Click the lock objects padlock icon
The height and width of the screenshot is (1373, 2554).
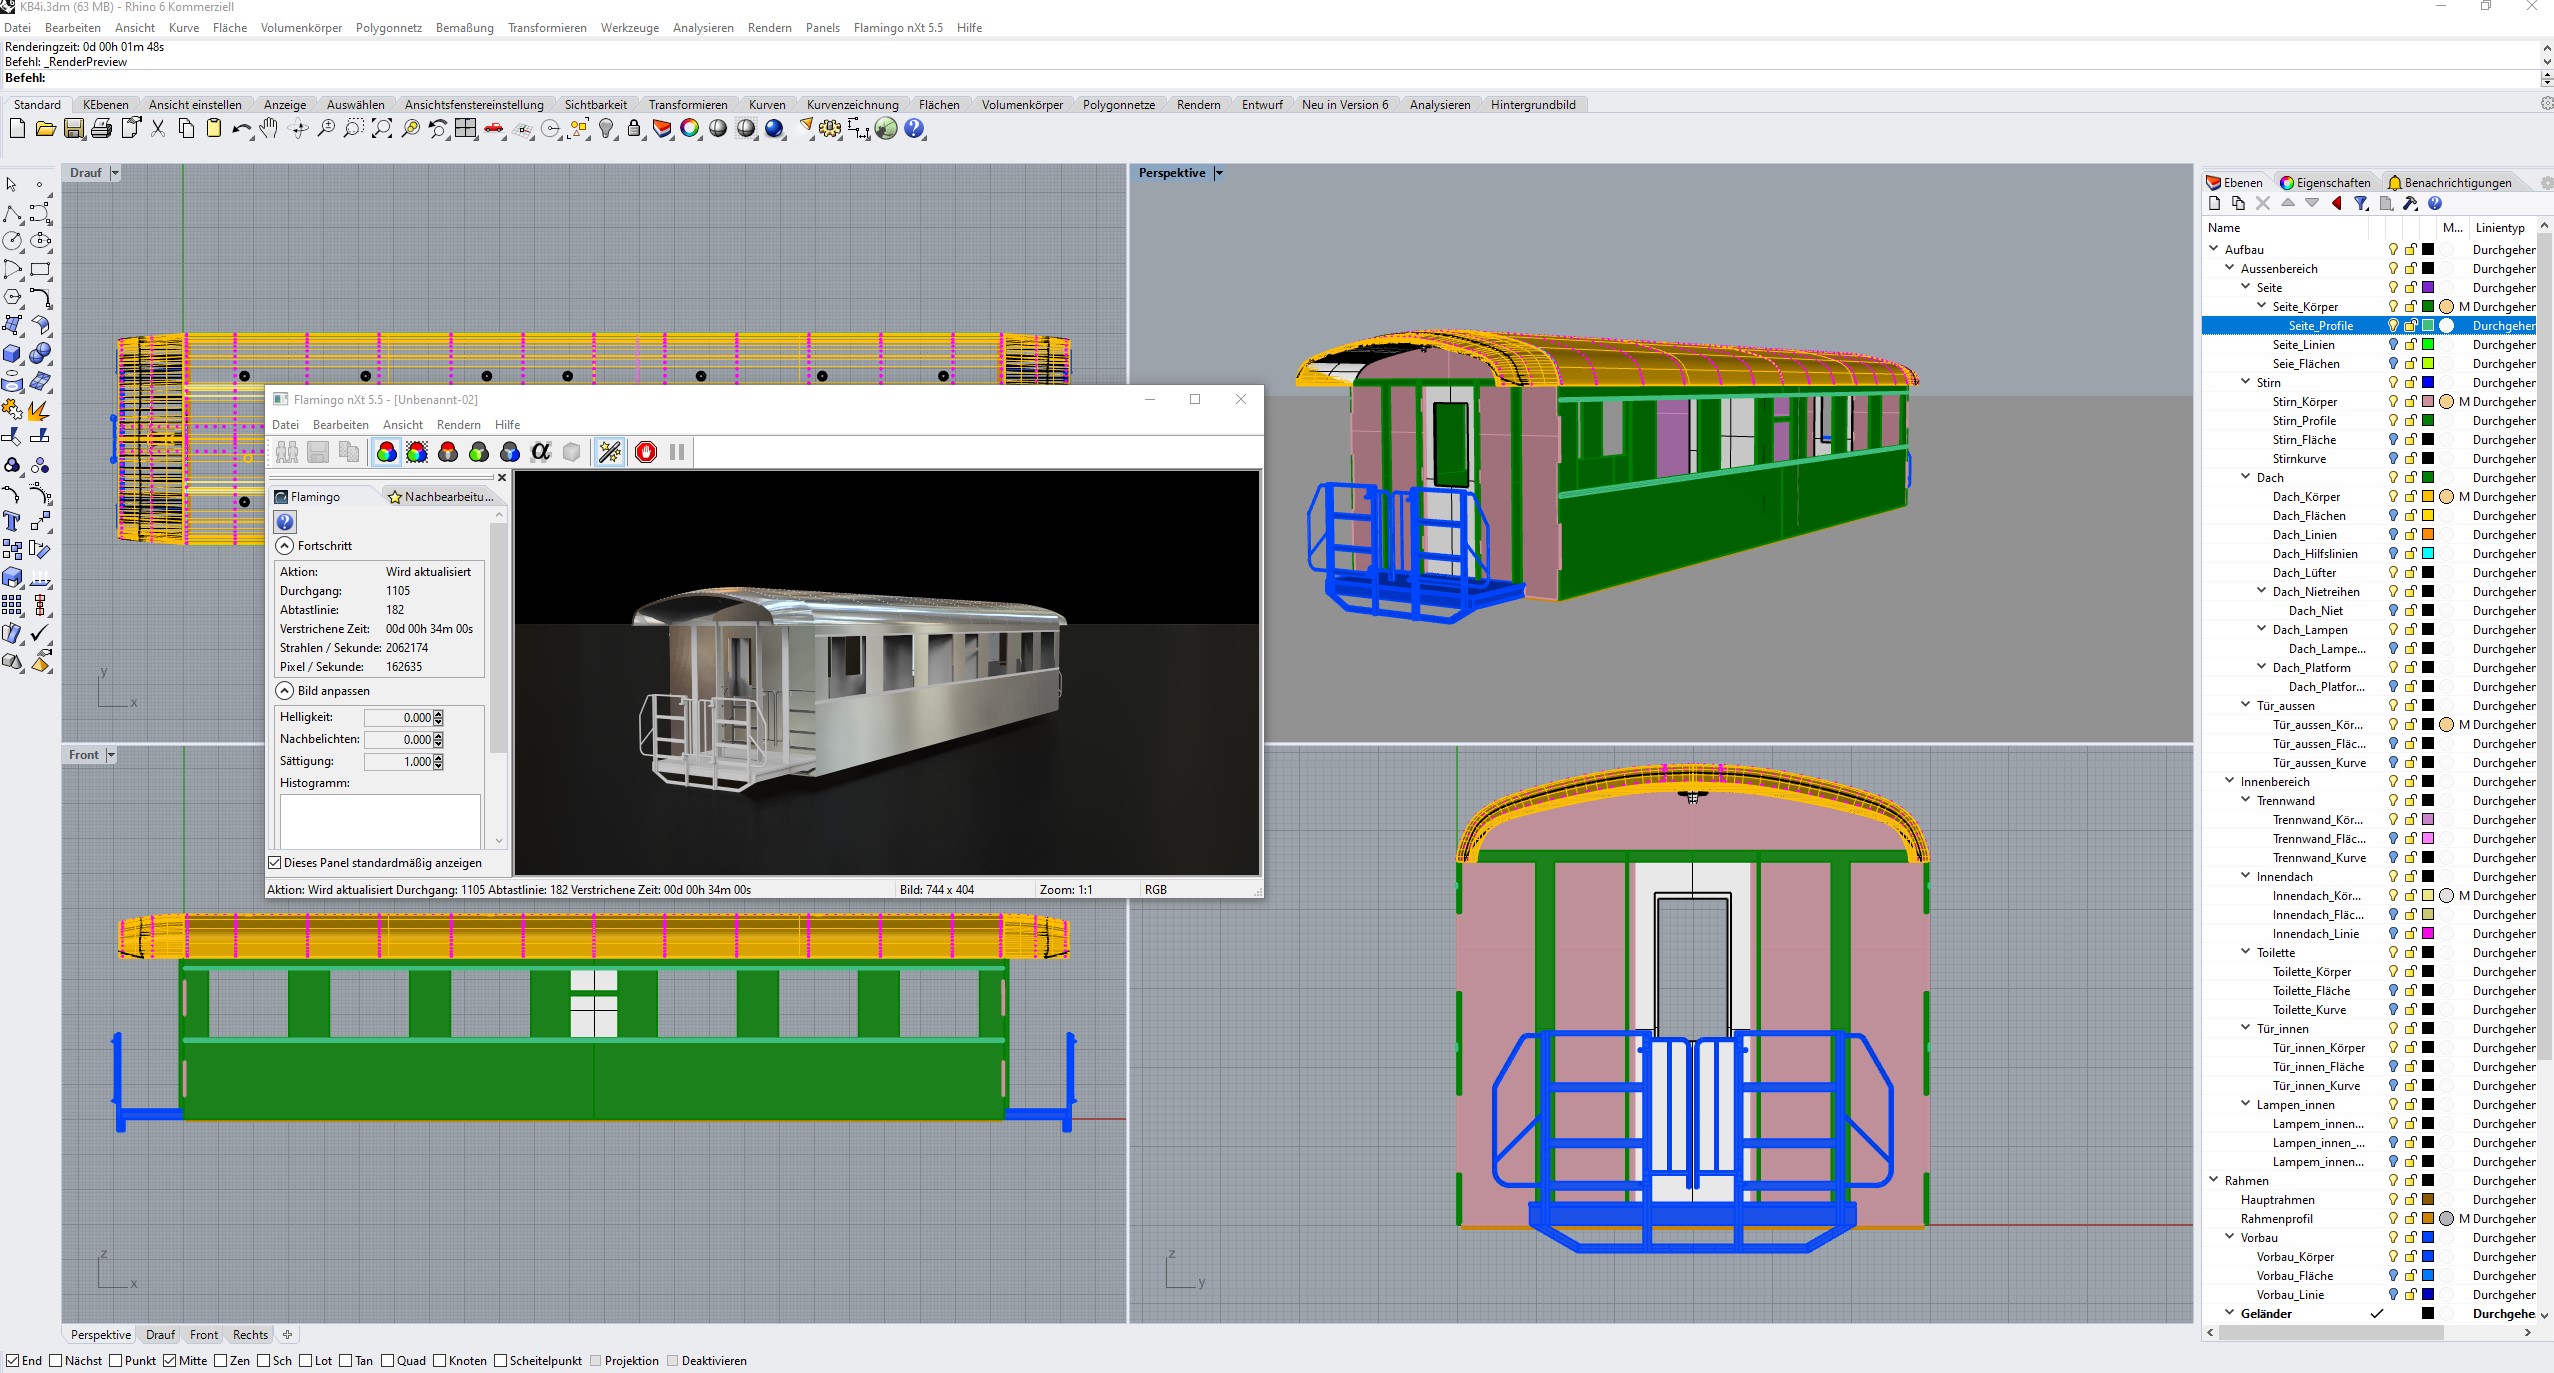pos(634,129)
